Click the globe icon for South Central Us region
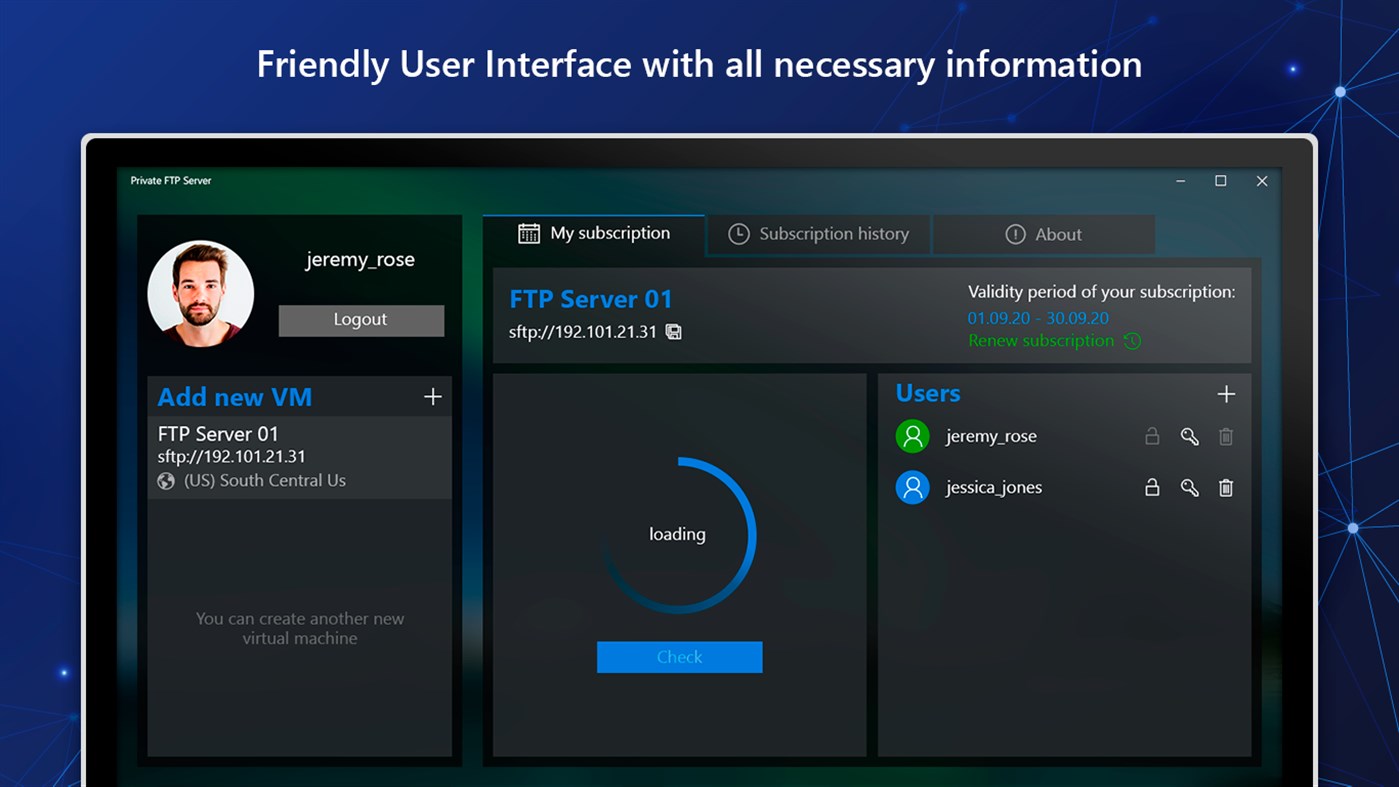Viewport: 1399px width, 787px height. click(165, 480)
